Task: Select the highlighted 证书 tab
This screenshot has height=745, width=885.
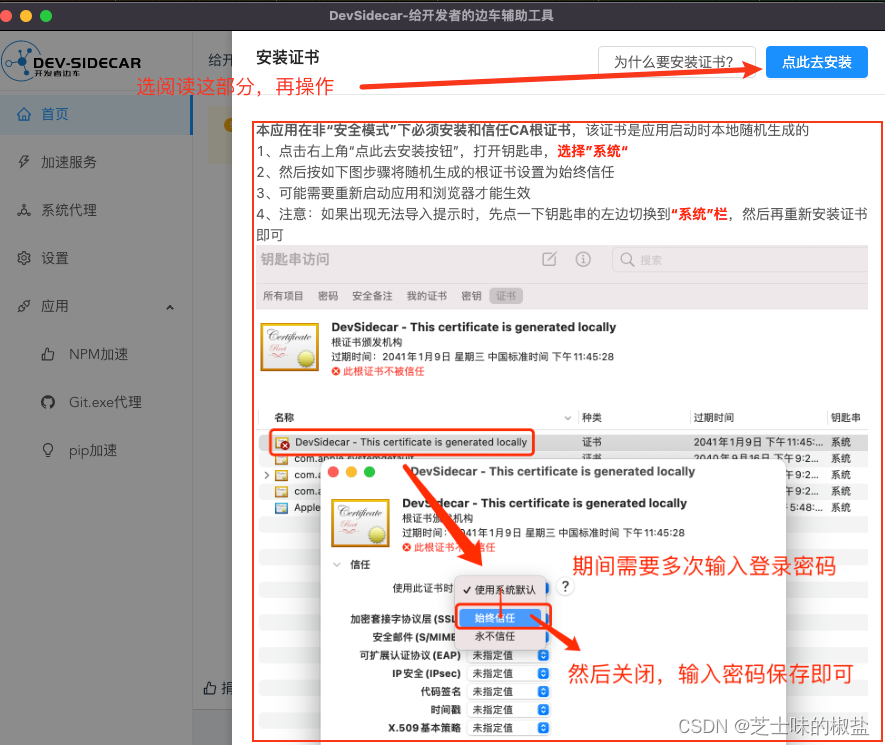Action: click(506, 296)
